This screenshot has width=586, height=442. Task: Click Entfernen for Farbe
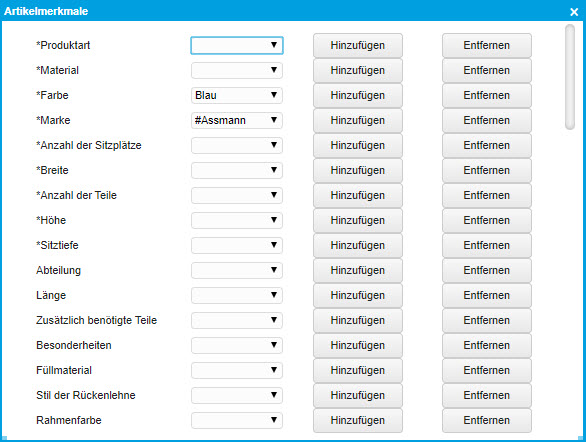pyautogui.click(x=487, y=95)
